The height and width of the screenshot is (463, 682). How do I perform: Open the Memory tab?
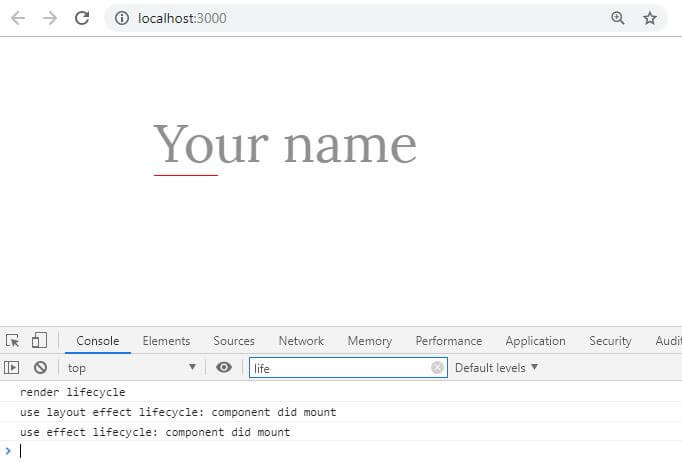(x=370, y=341)
